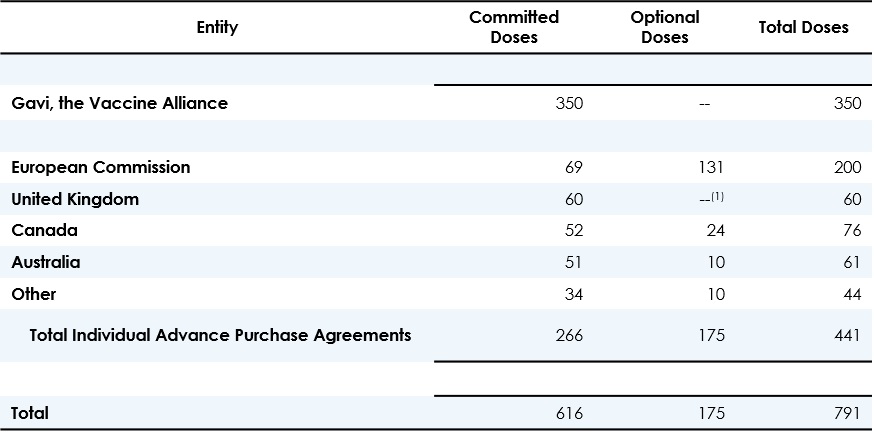Select the Total Individual Advance Purchase Agreements label
The height and width of the screenshot is (433, 874).
tap(220, 335)
